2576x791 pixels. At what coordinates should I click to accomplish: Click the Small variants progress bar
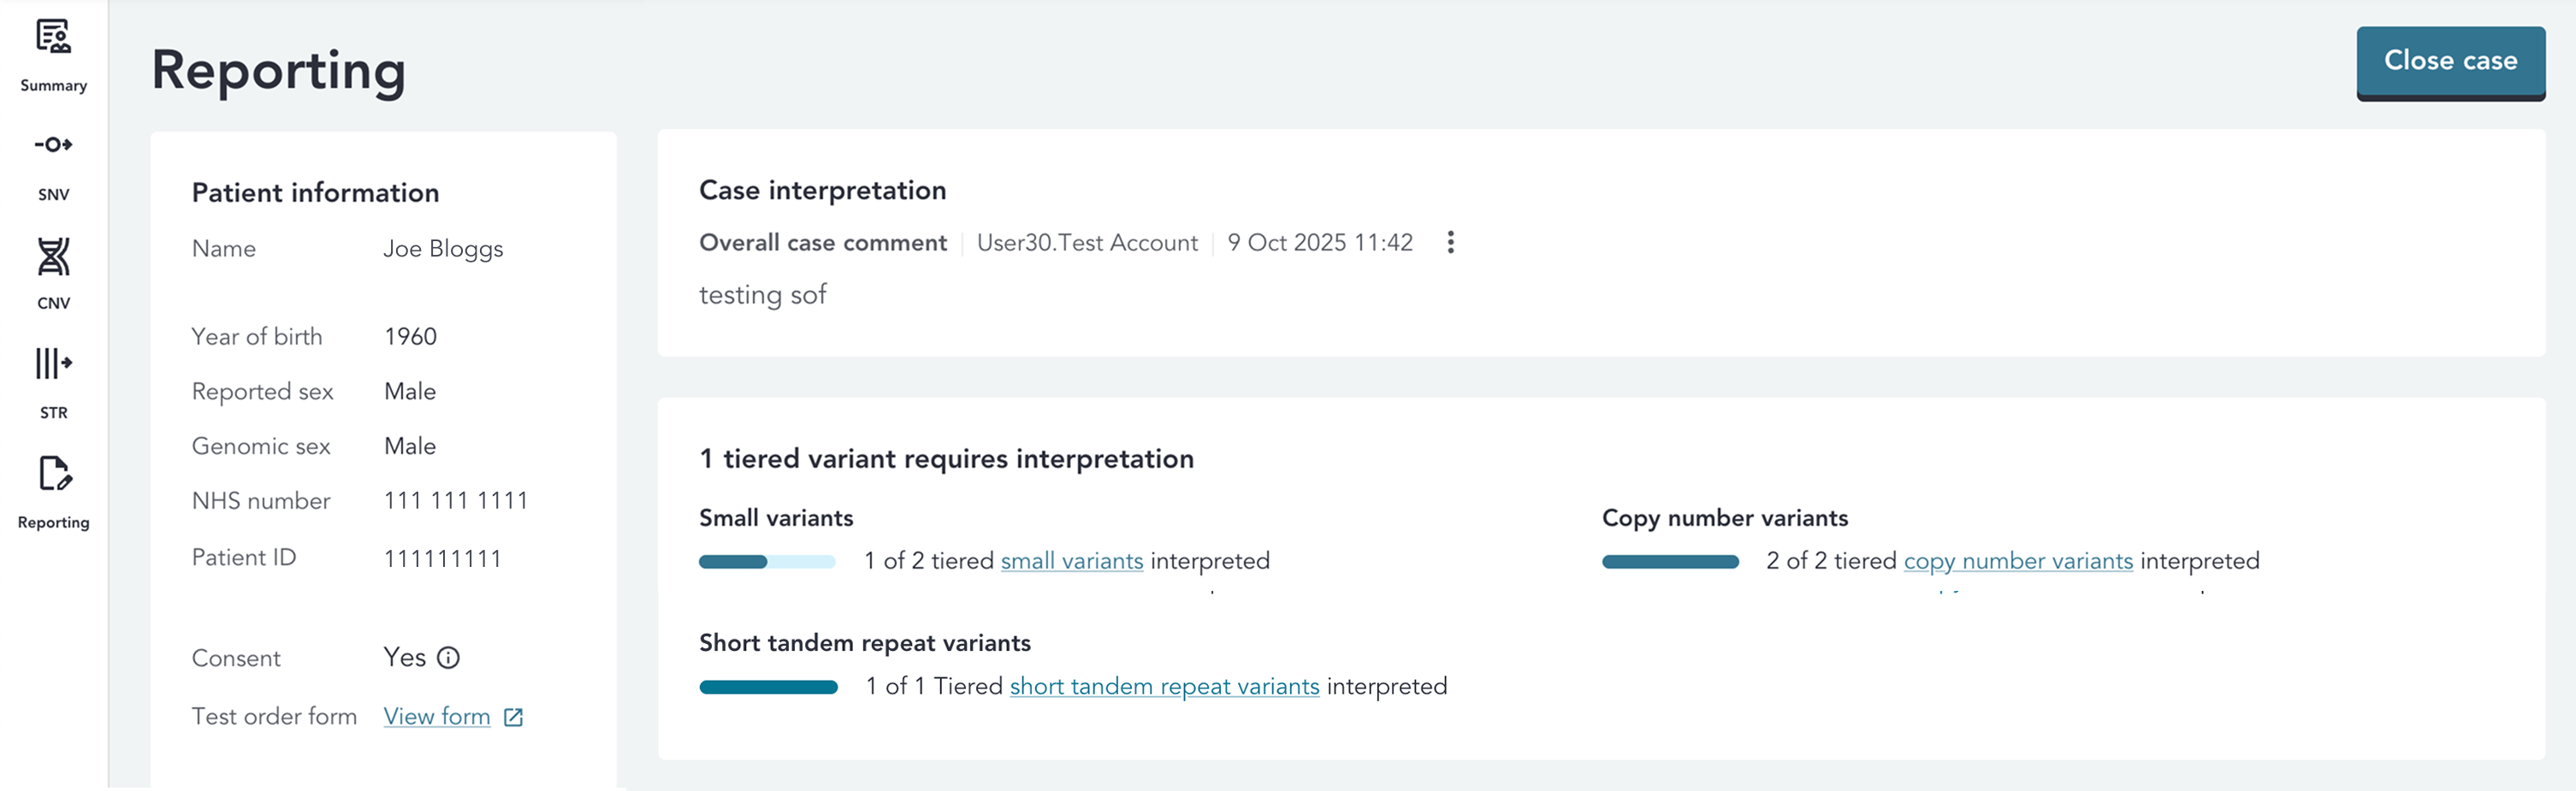(x=767, y=562)
